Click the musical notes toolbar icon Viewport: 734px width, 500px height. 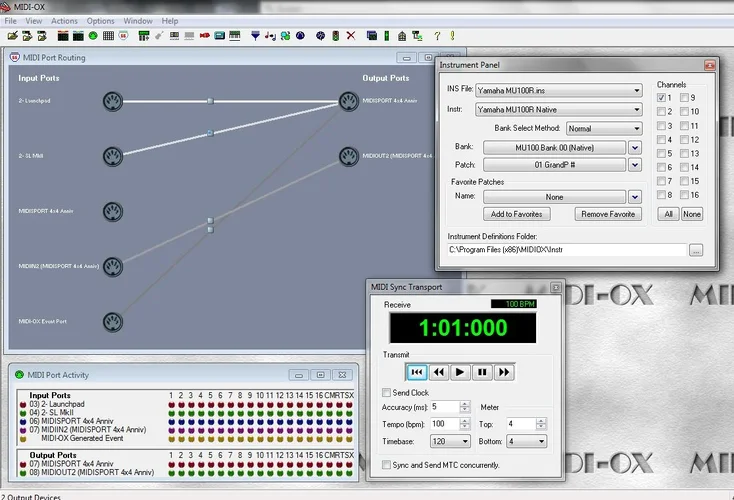pyautogui.click(x=270, y=36)
